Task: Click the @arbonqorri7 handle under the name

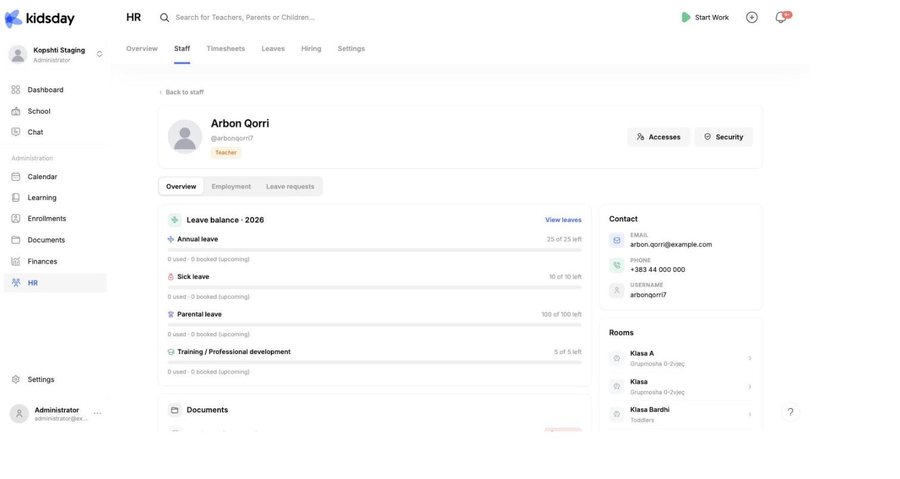Action: click(x=232, y=138)
